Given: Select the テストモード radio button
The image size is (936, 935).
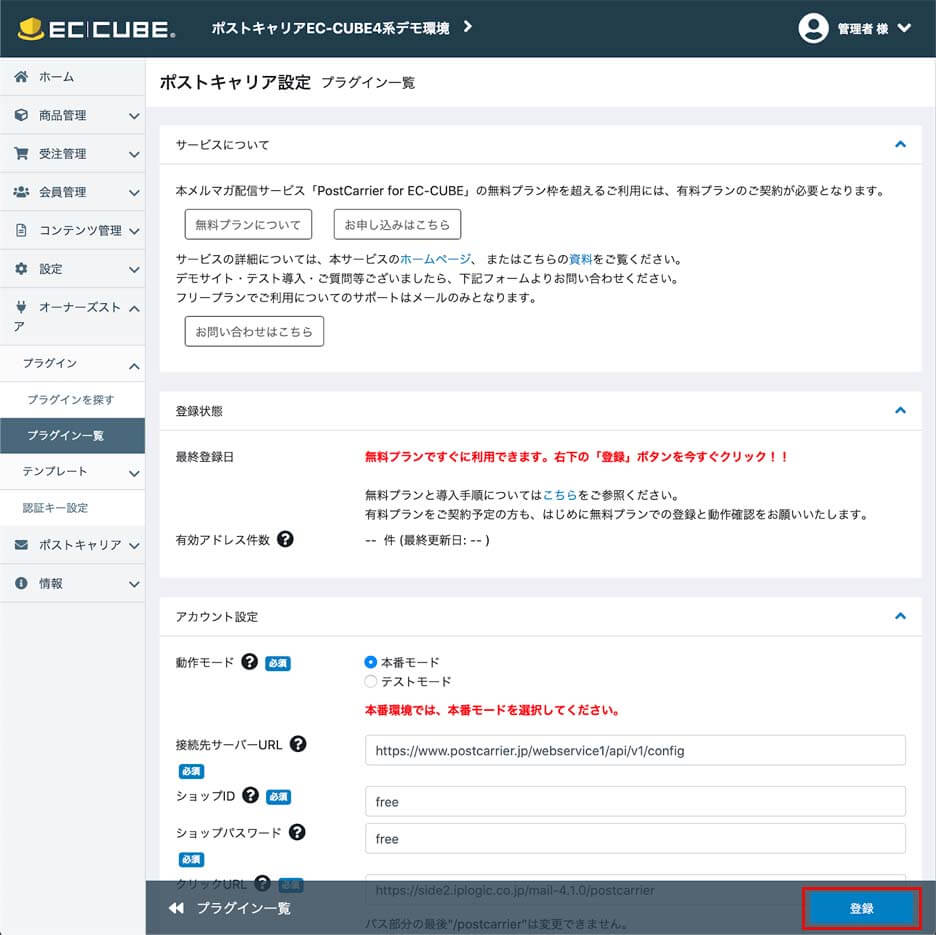Looking at the screenshot, I should point(370,681).
